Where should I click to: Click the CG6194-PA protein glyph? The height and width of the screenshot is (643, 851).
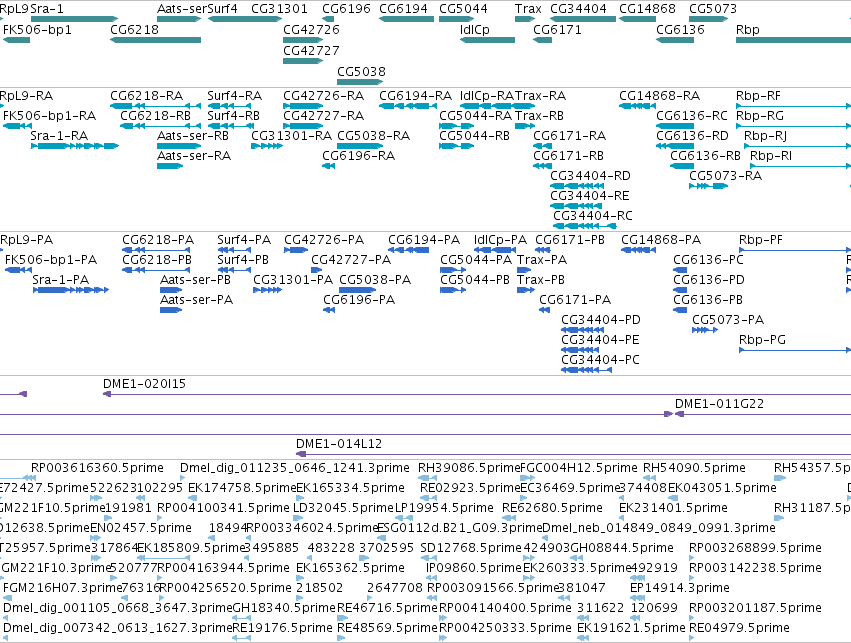409,250
